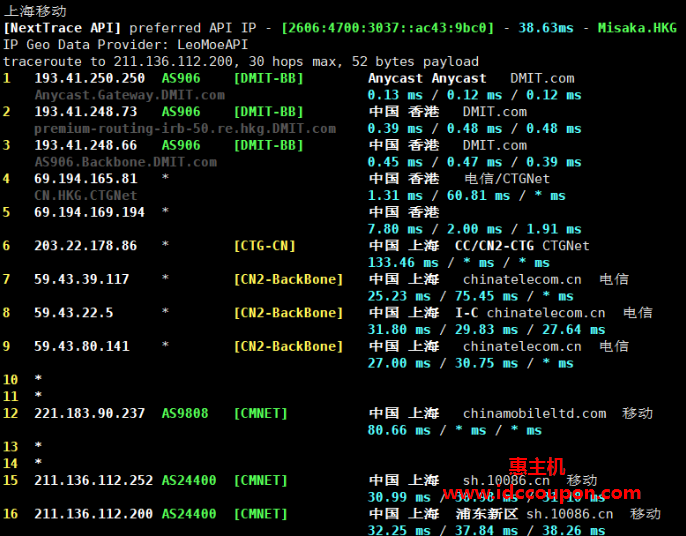Image resolution: width=686 pixels, height=536 pixels.
Task: Click the 'AS9808' ASN
Action: pyautogui.click(x=185, y=413)
